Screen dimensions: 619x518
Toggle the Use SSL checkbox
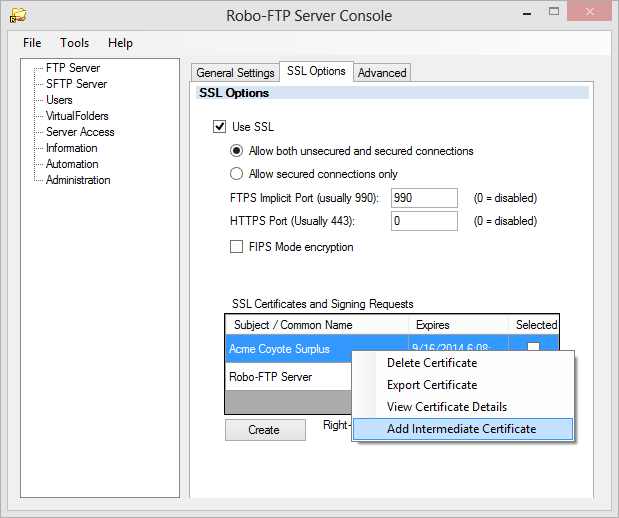219,127
